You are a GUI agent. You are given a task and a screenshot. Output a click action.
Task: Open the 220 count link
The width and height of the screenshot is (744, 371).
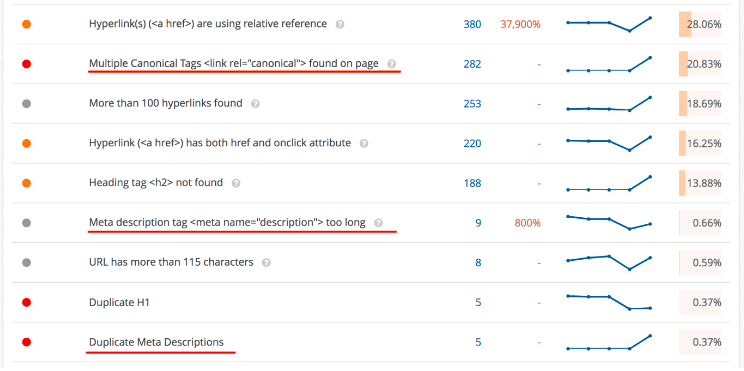pos(472,143)
